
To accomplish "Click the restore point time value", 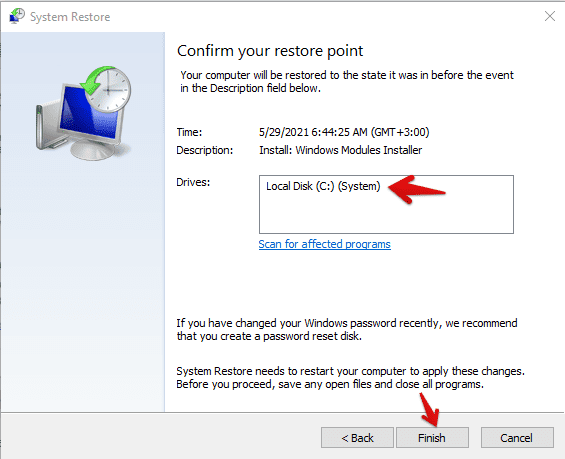I will pyautogui.click(x=344, y=132).
